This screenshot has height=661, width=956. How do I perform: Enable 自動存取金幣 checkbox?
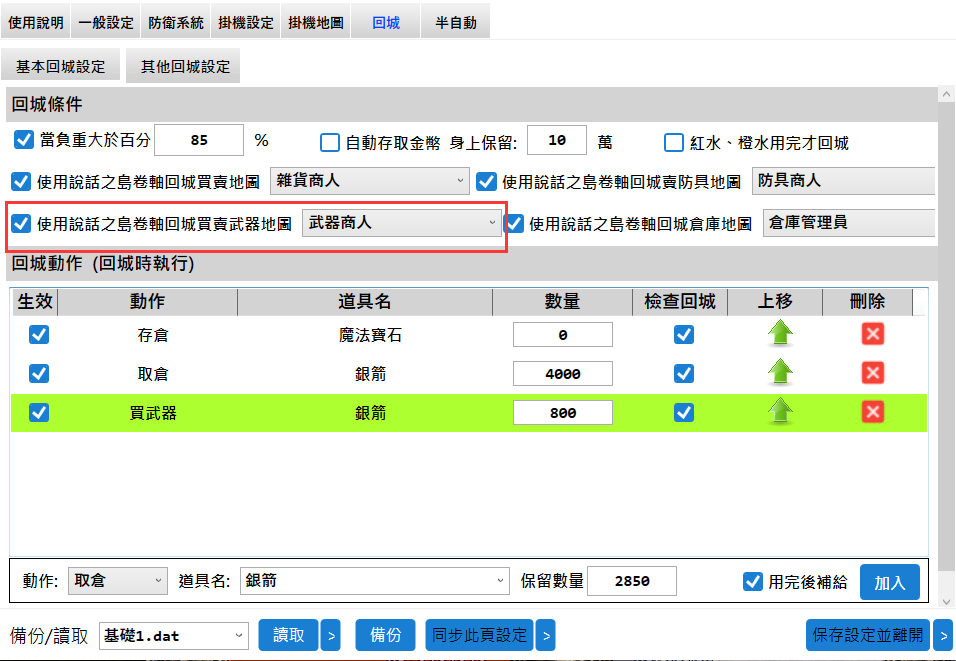330,142
